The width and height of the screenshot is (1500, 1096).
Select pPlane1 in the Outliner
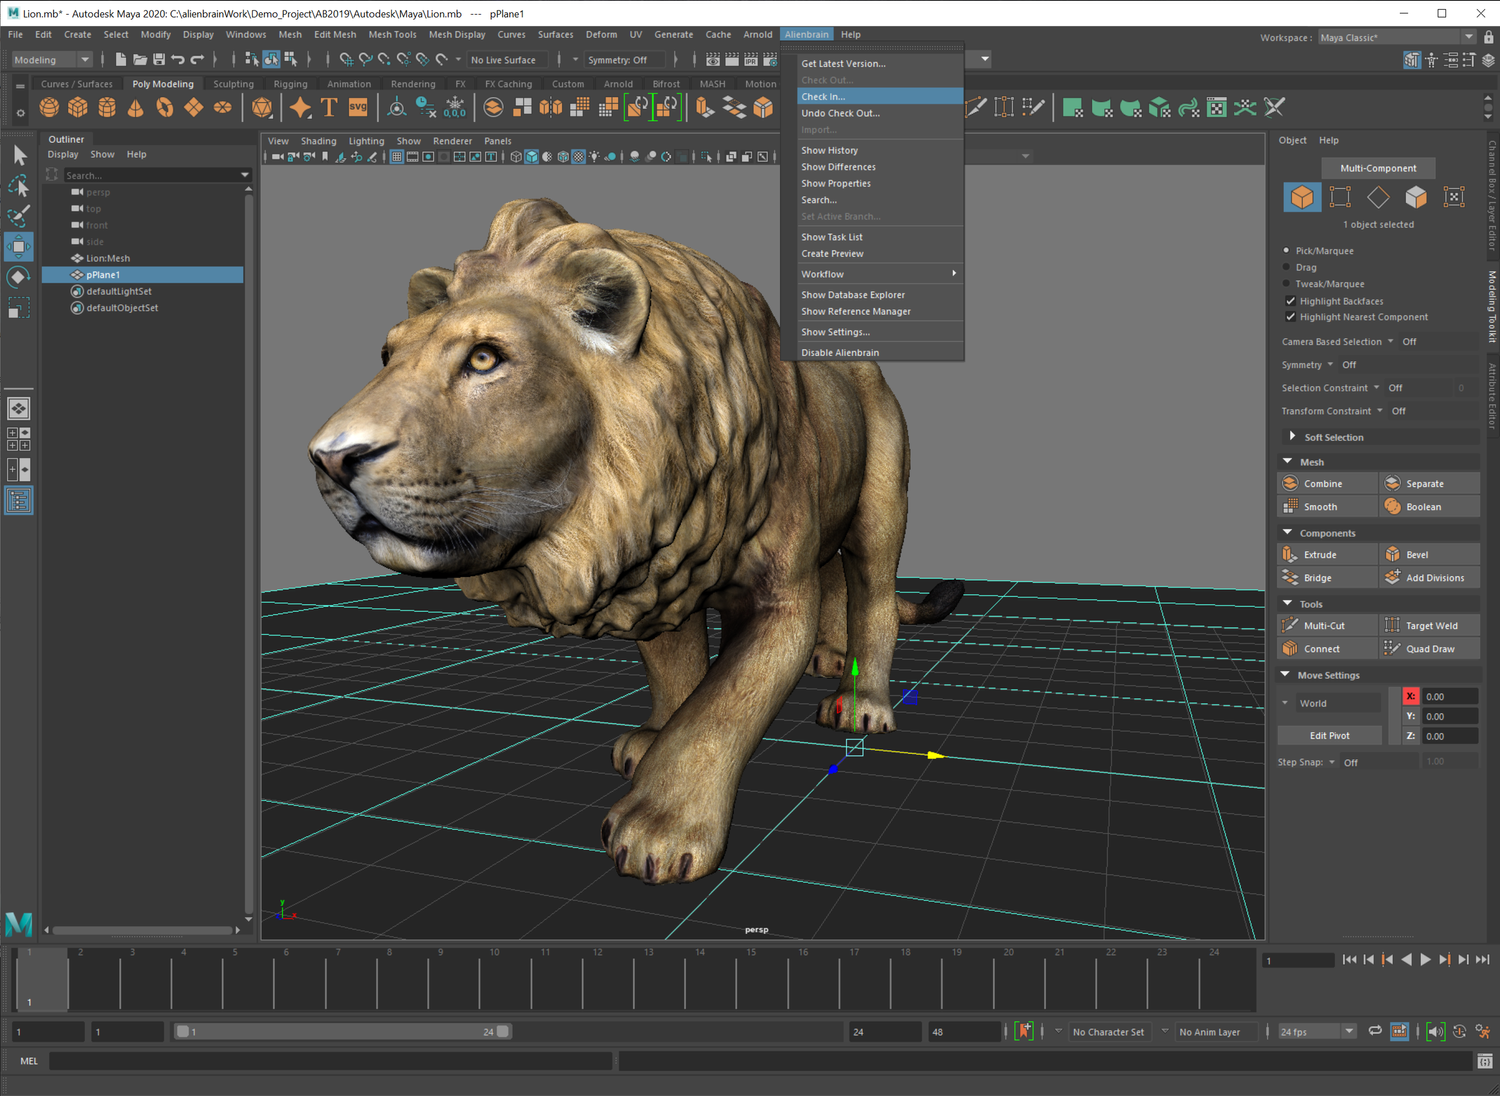pyautogui.click(x=105, y=274)
